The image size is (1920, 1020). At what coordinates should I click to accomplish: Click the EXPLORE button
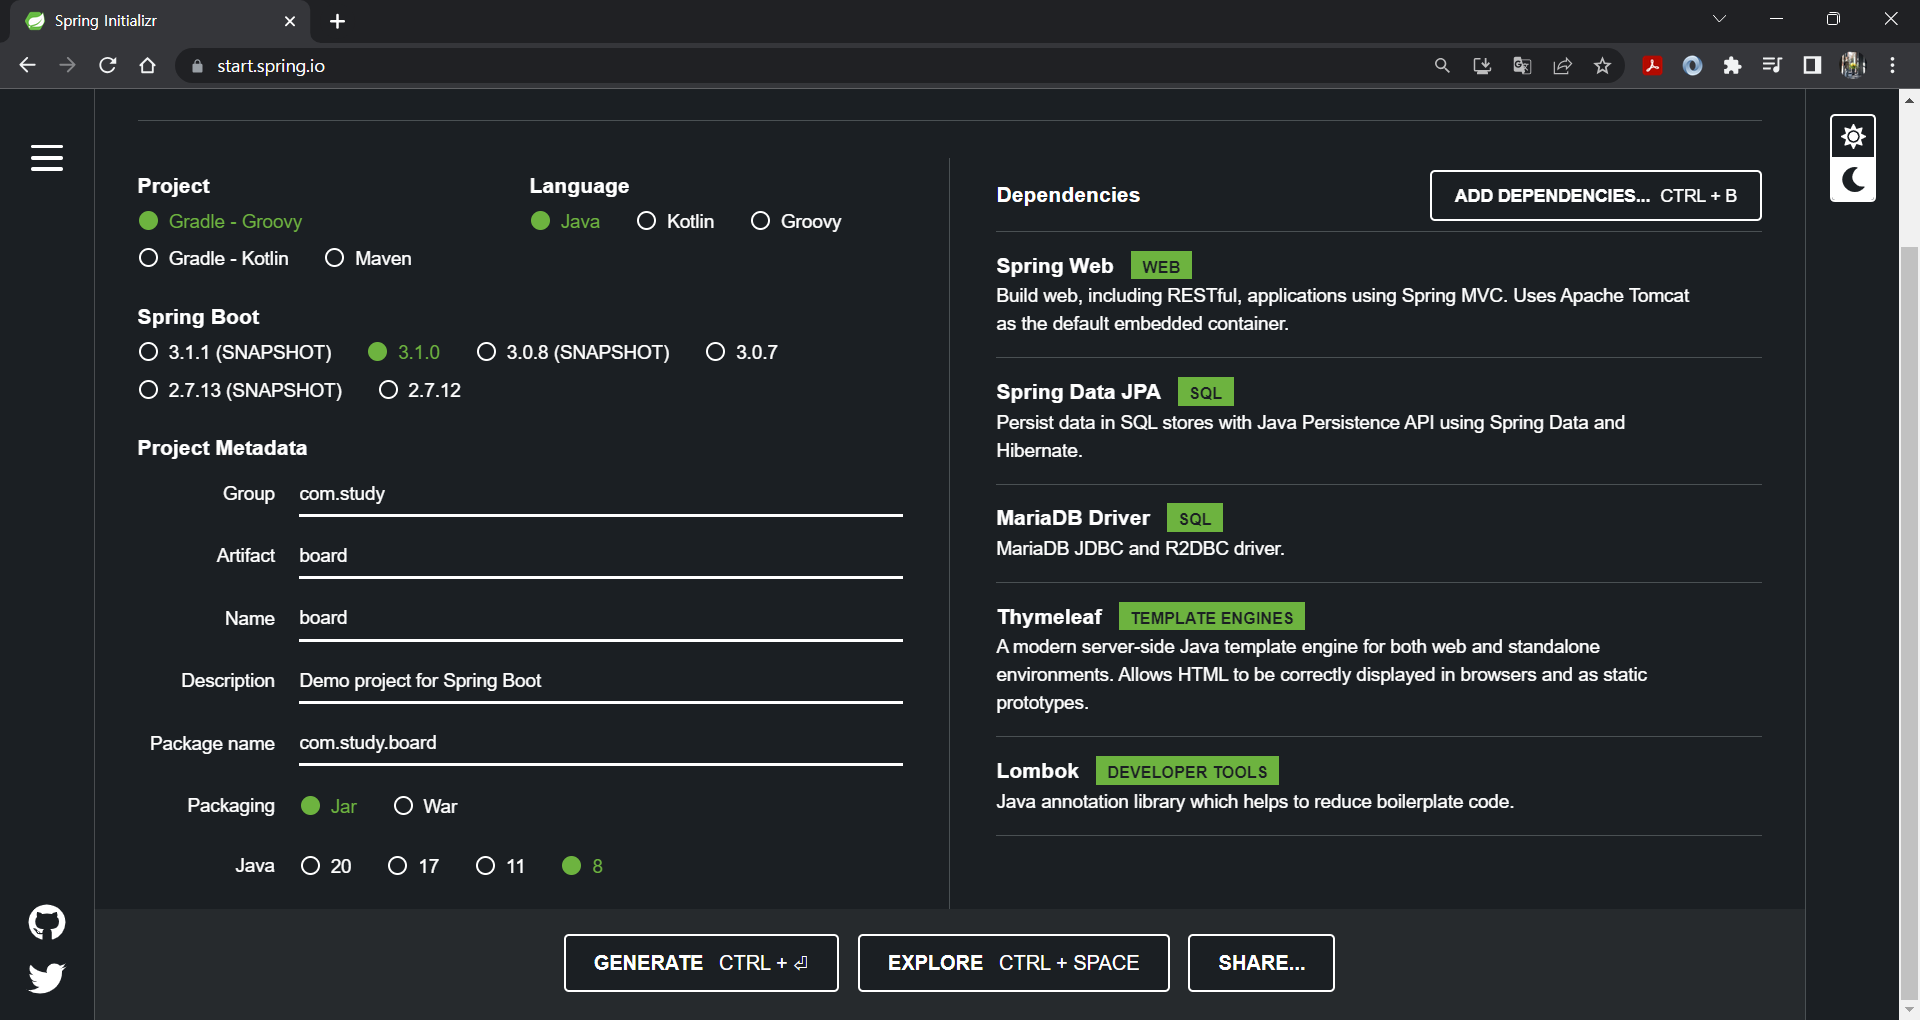click(x=1013, y=963)
